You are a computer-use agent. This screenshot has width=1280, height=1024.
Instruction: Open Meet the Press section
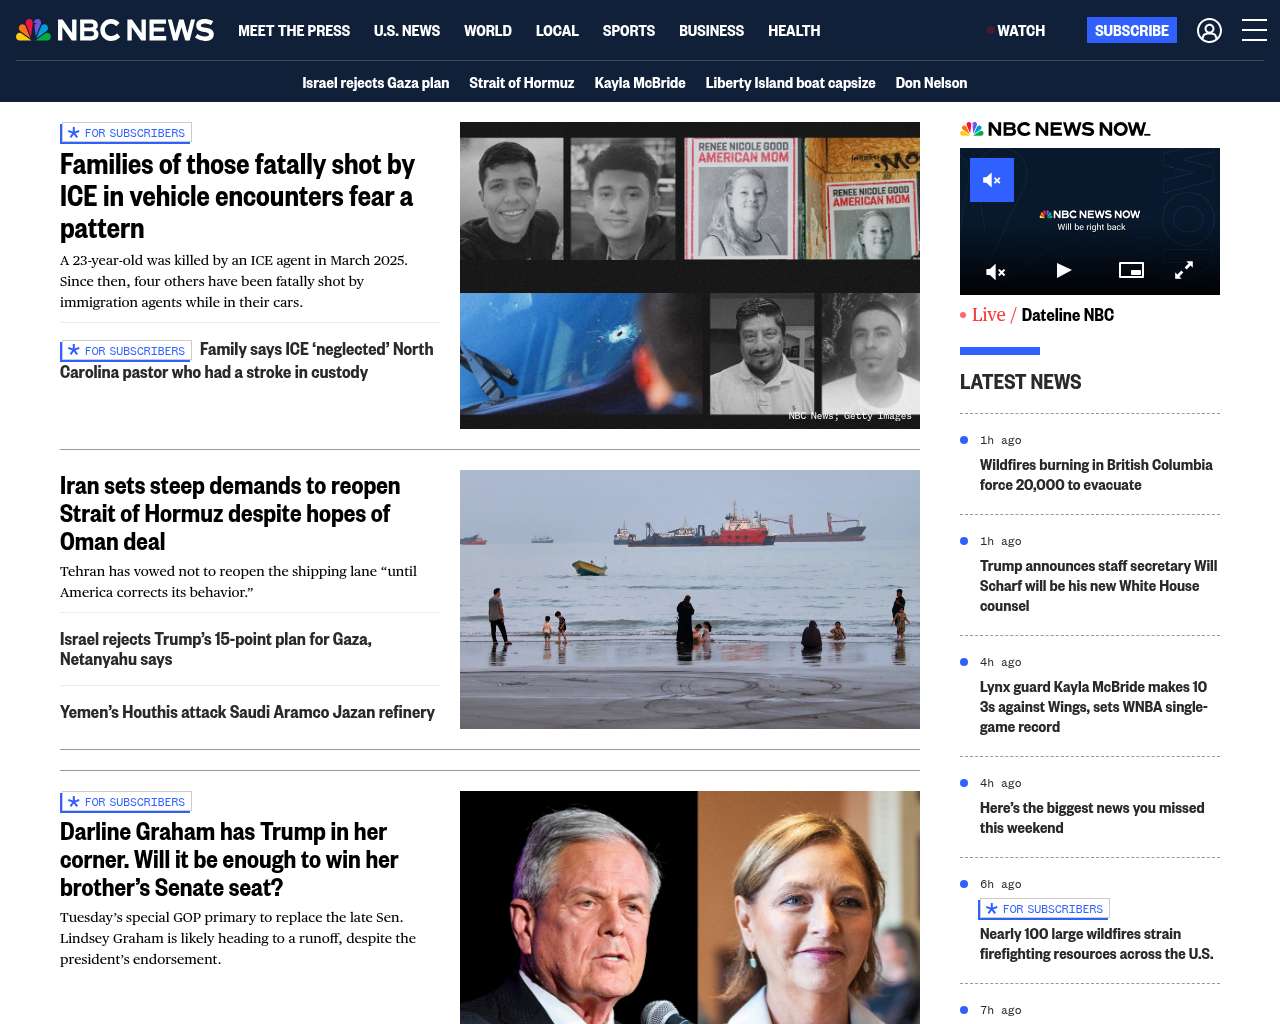pos(294,31)
